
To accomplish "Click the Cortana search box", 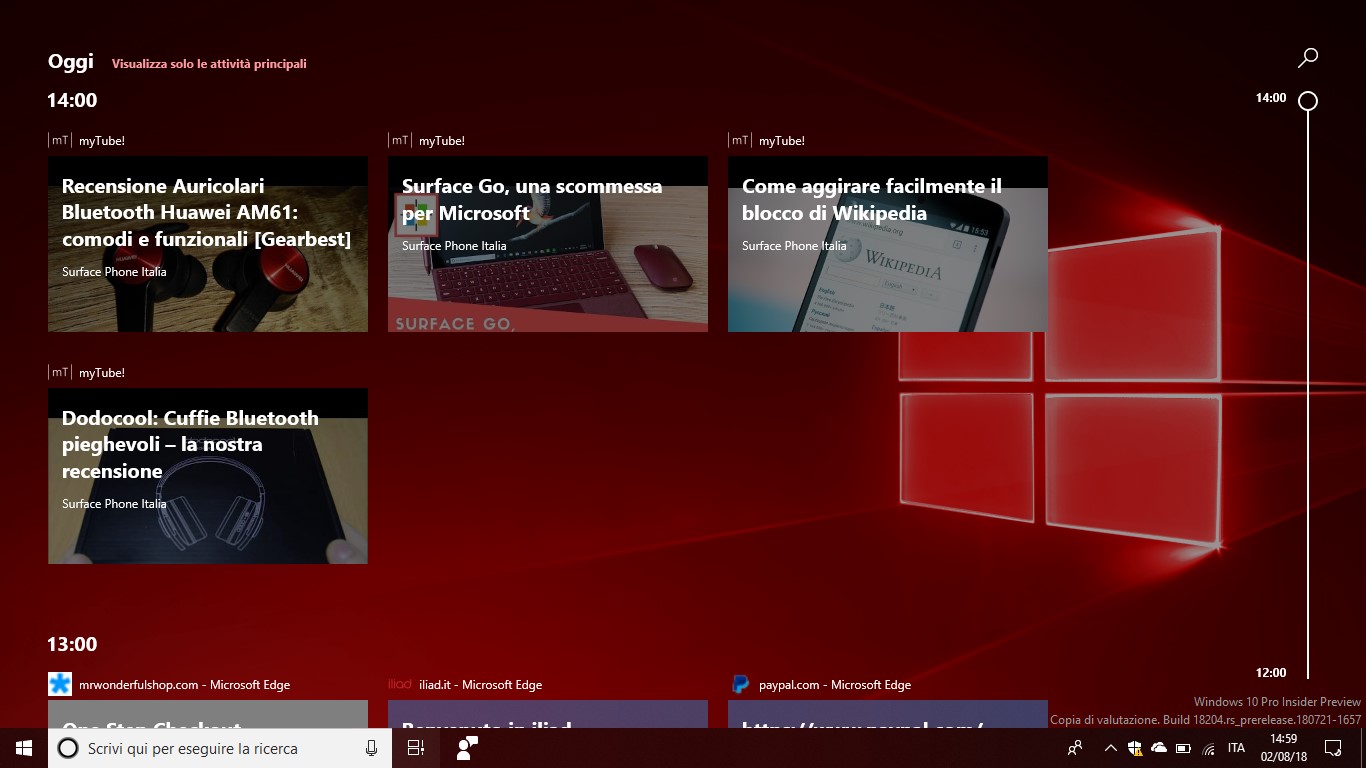I will click(x=220, y=748).
